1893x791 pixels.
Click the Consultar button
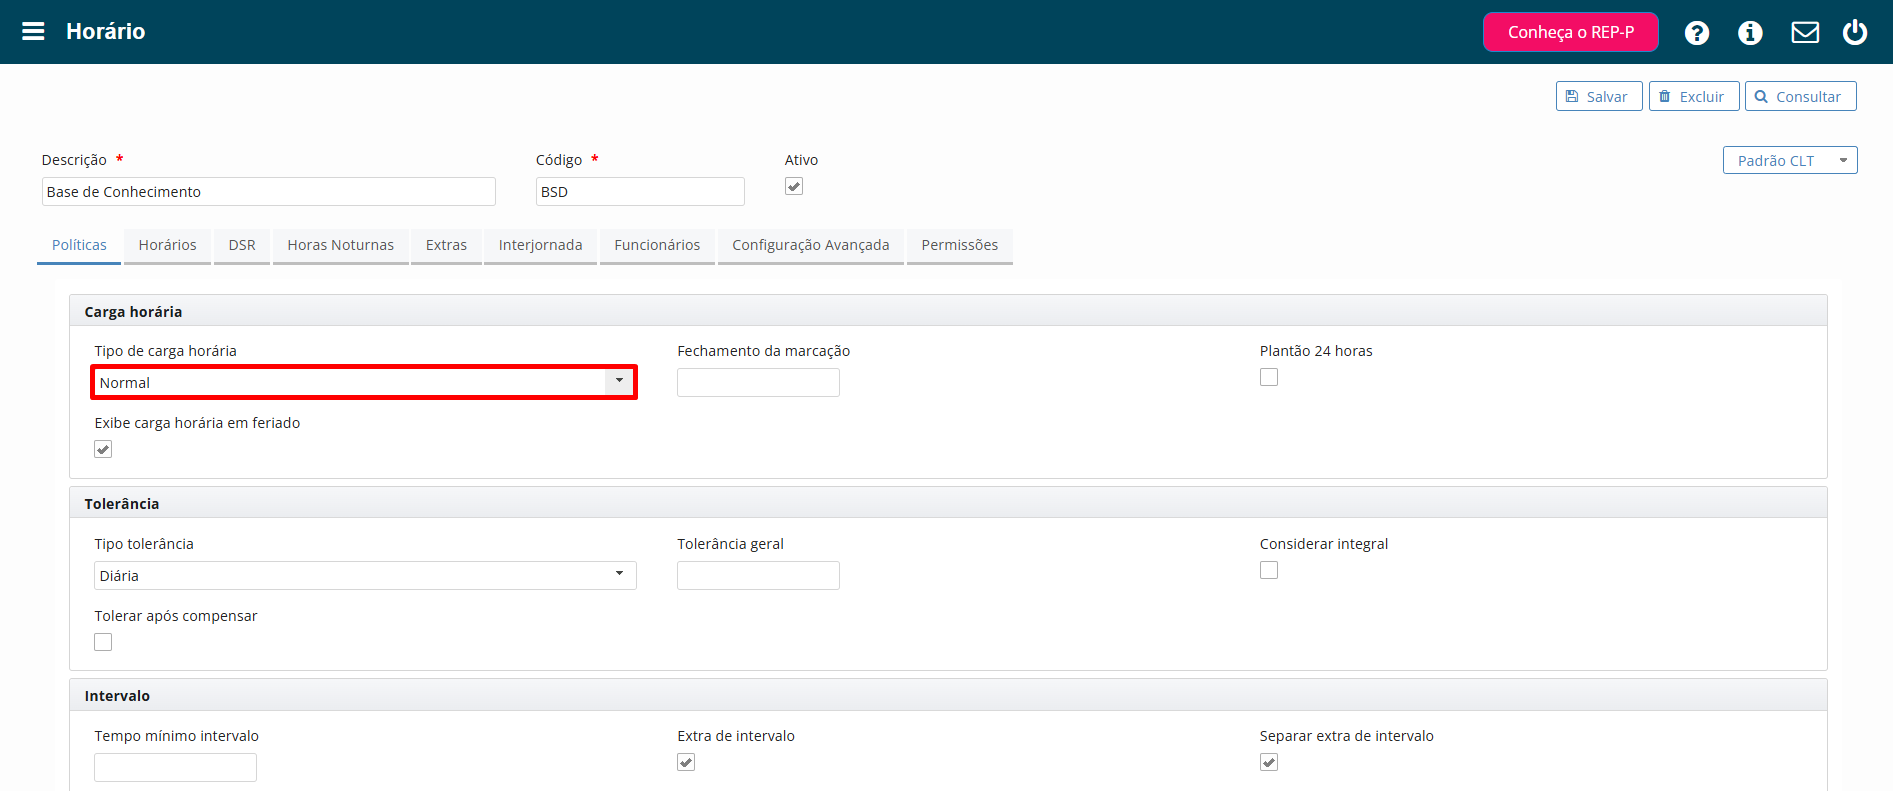tap(1800, 96)
